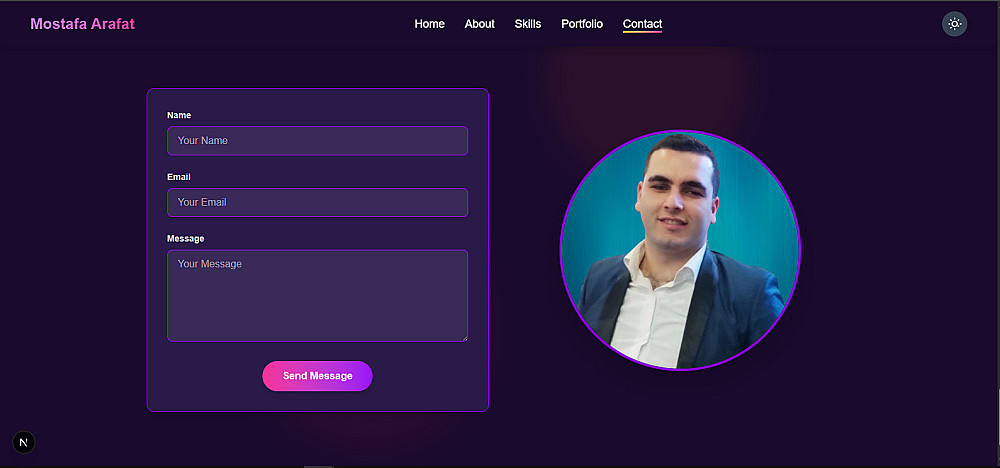Image resolution: width=1000 pixels, height=468 pixels.
Task: Focus the Your Name input field
Action: click(318, 140)
